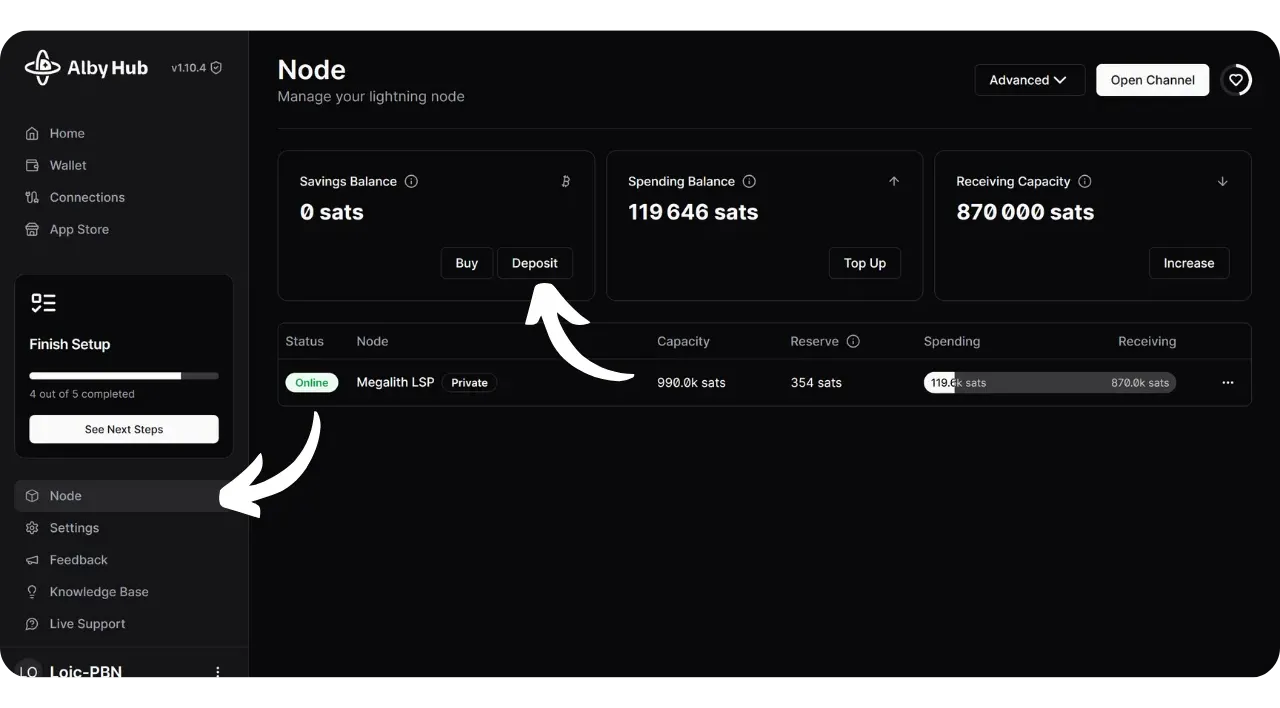Click the Alby Hub logo icon
This screenshot has height=708, width=1280.
42,68
